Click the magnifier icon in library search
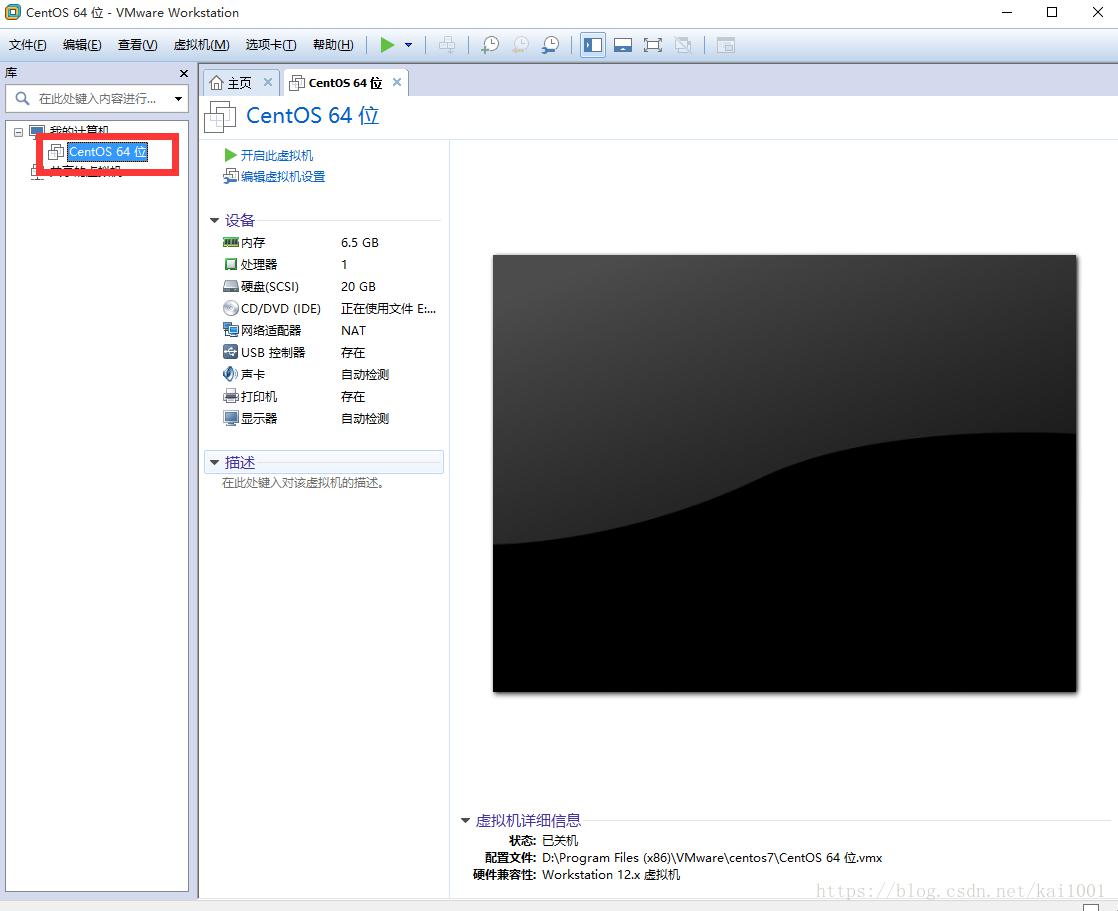Viewport: 1118px width, 911px height. (22, 98)
